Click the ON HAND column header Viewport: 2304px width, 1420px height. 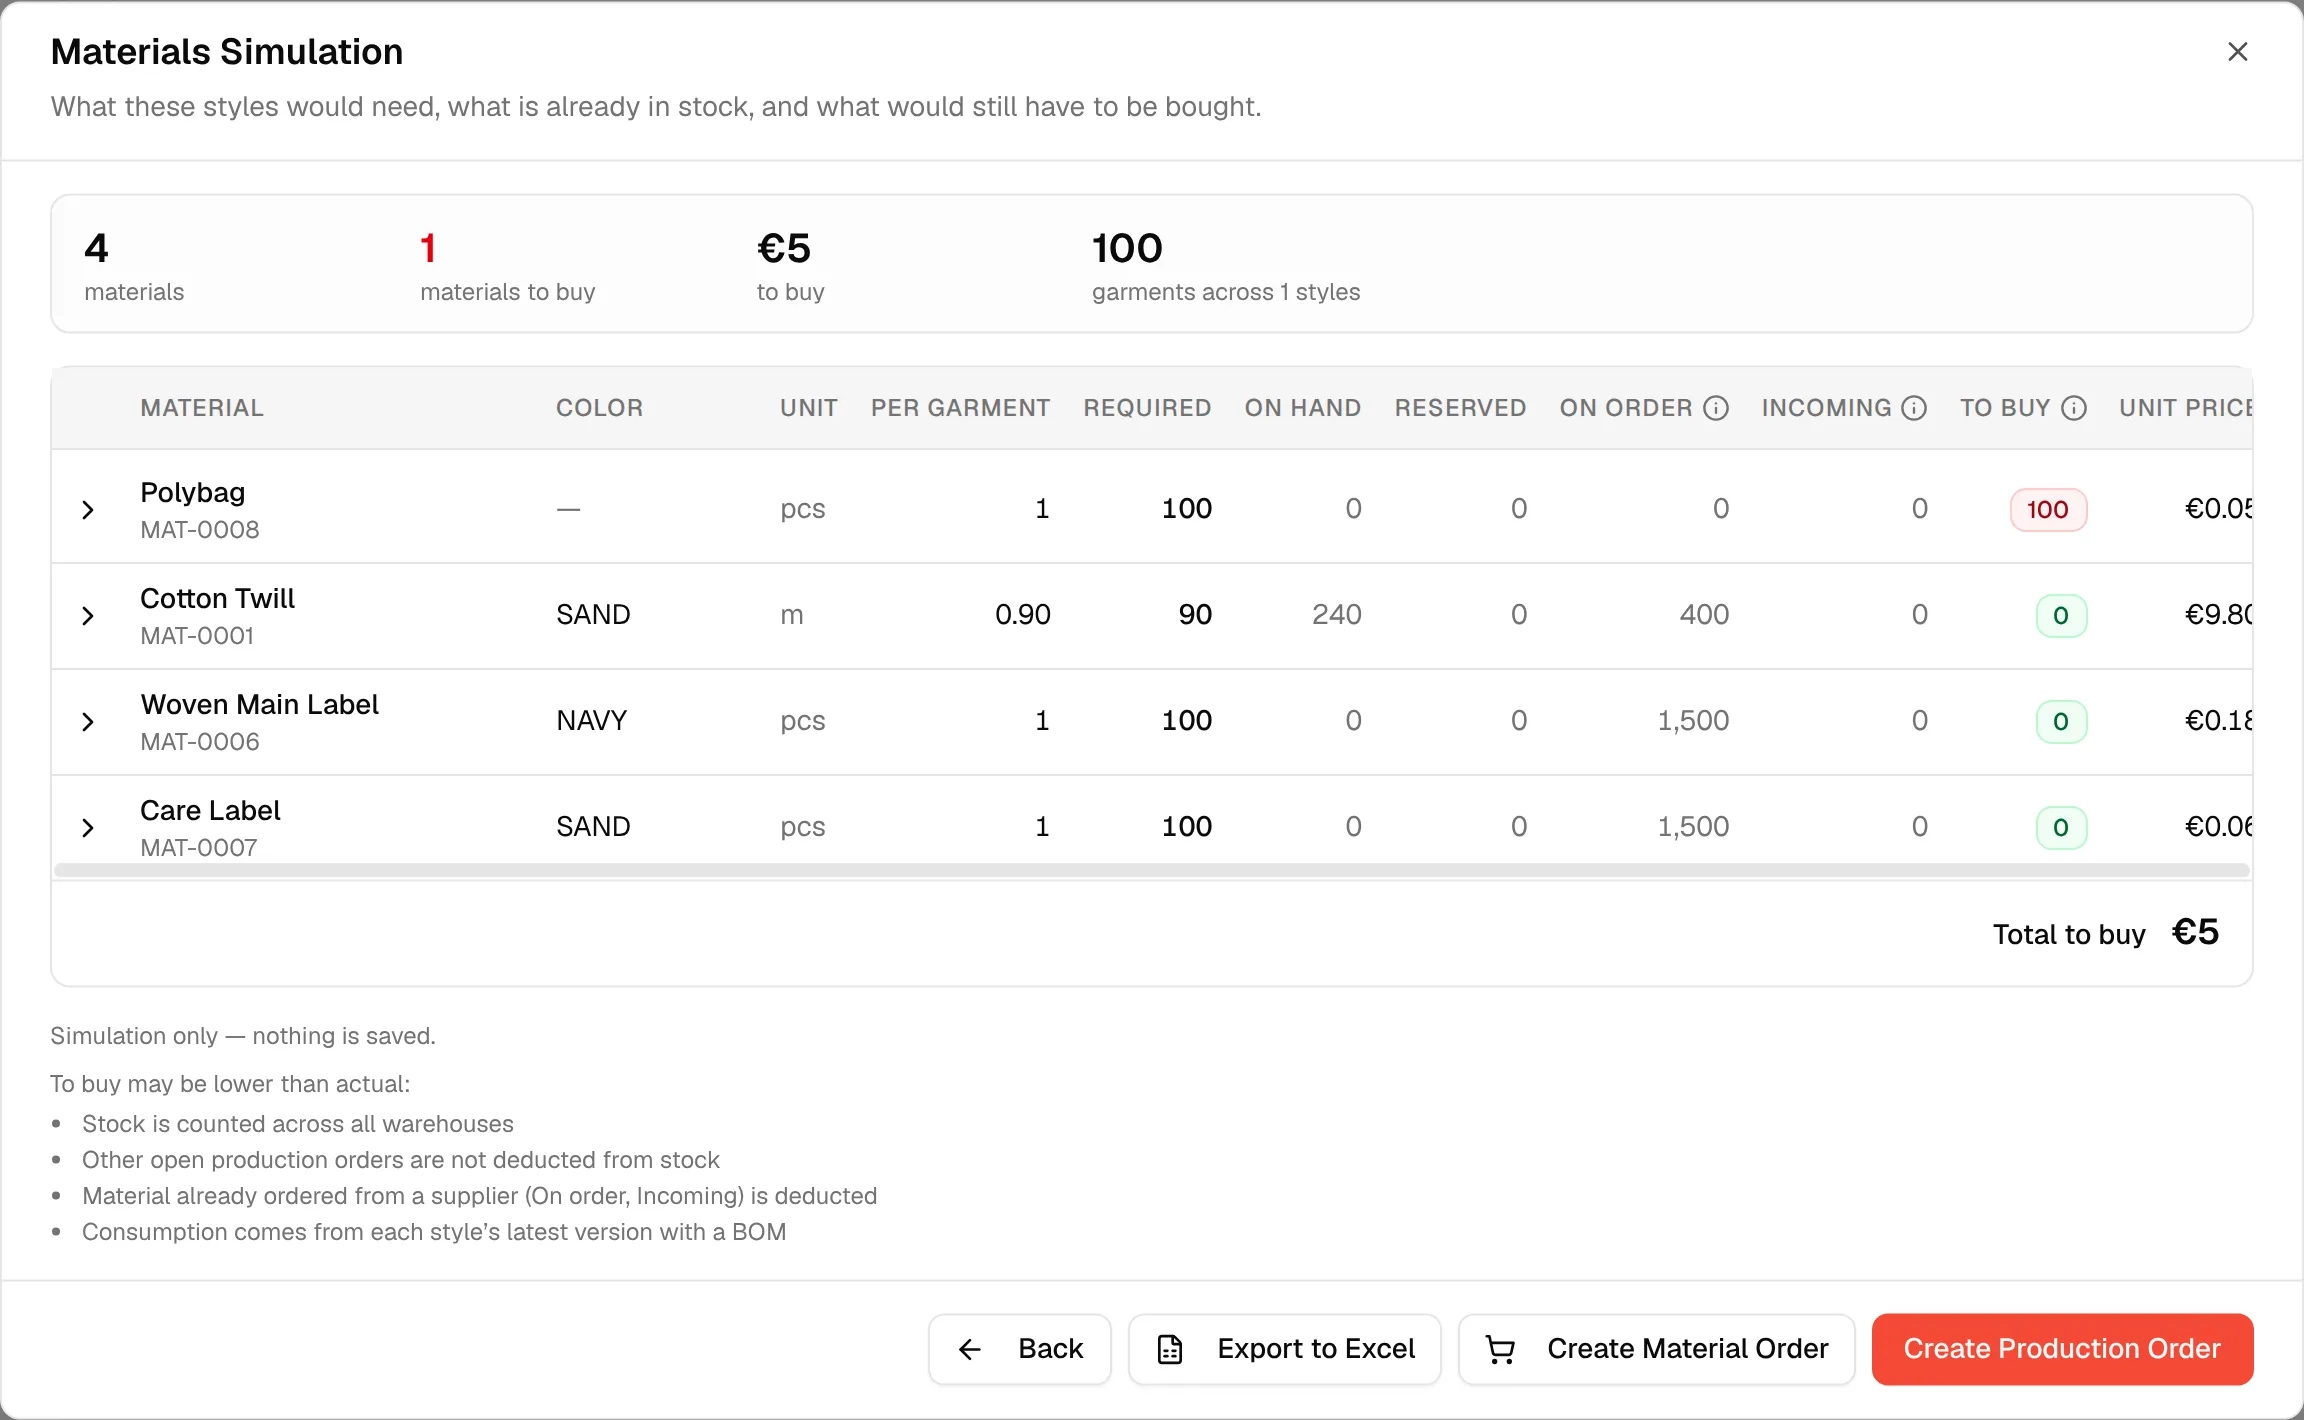click(x=1302, y=408)
